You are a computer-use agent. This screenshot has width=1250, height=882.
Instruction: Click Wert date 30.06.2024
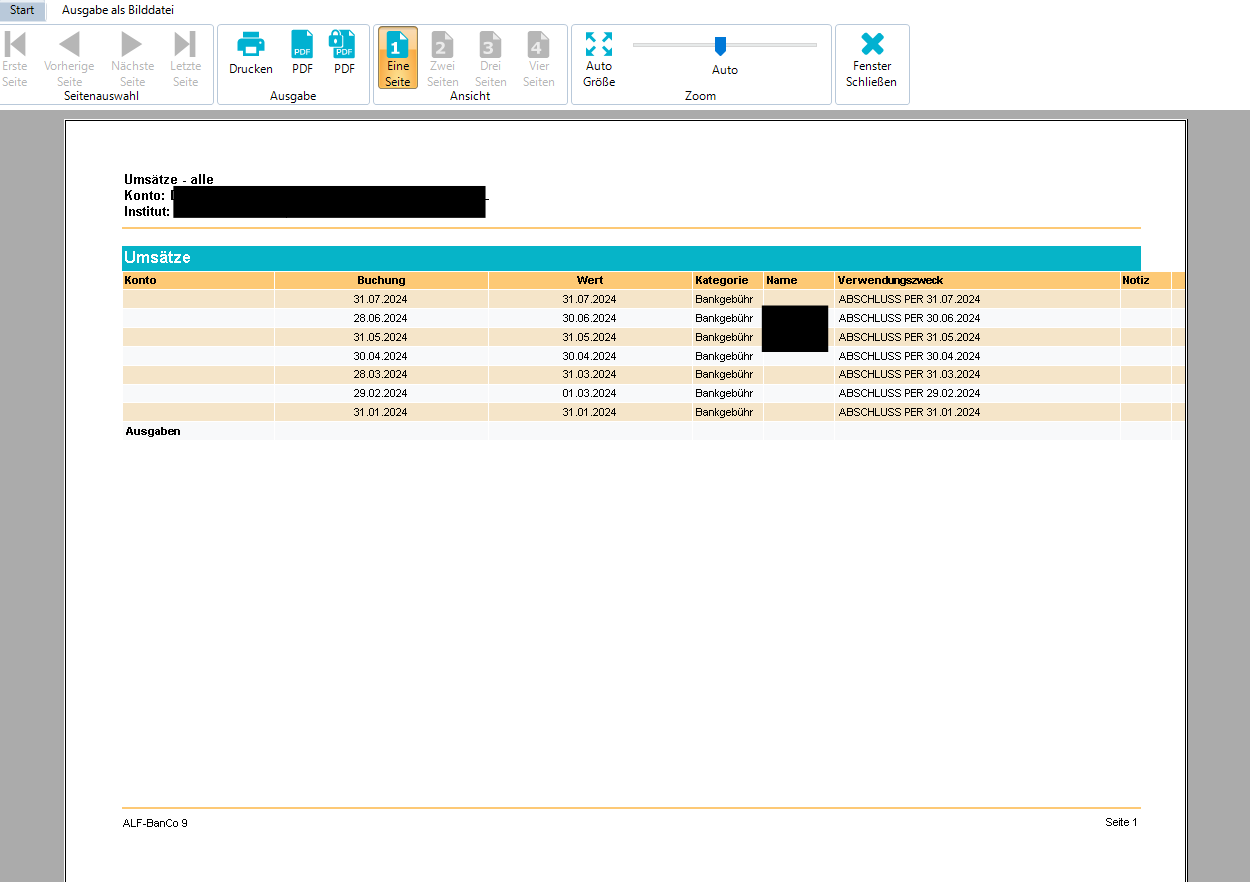click(x=590, y=318)
